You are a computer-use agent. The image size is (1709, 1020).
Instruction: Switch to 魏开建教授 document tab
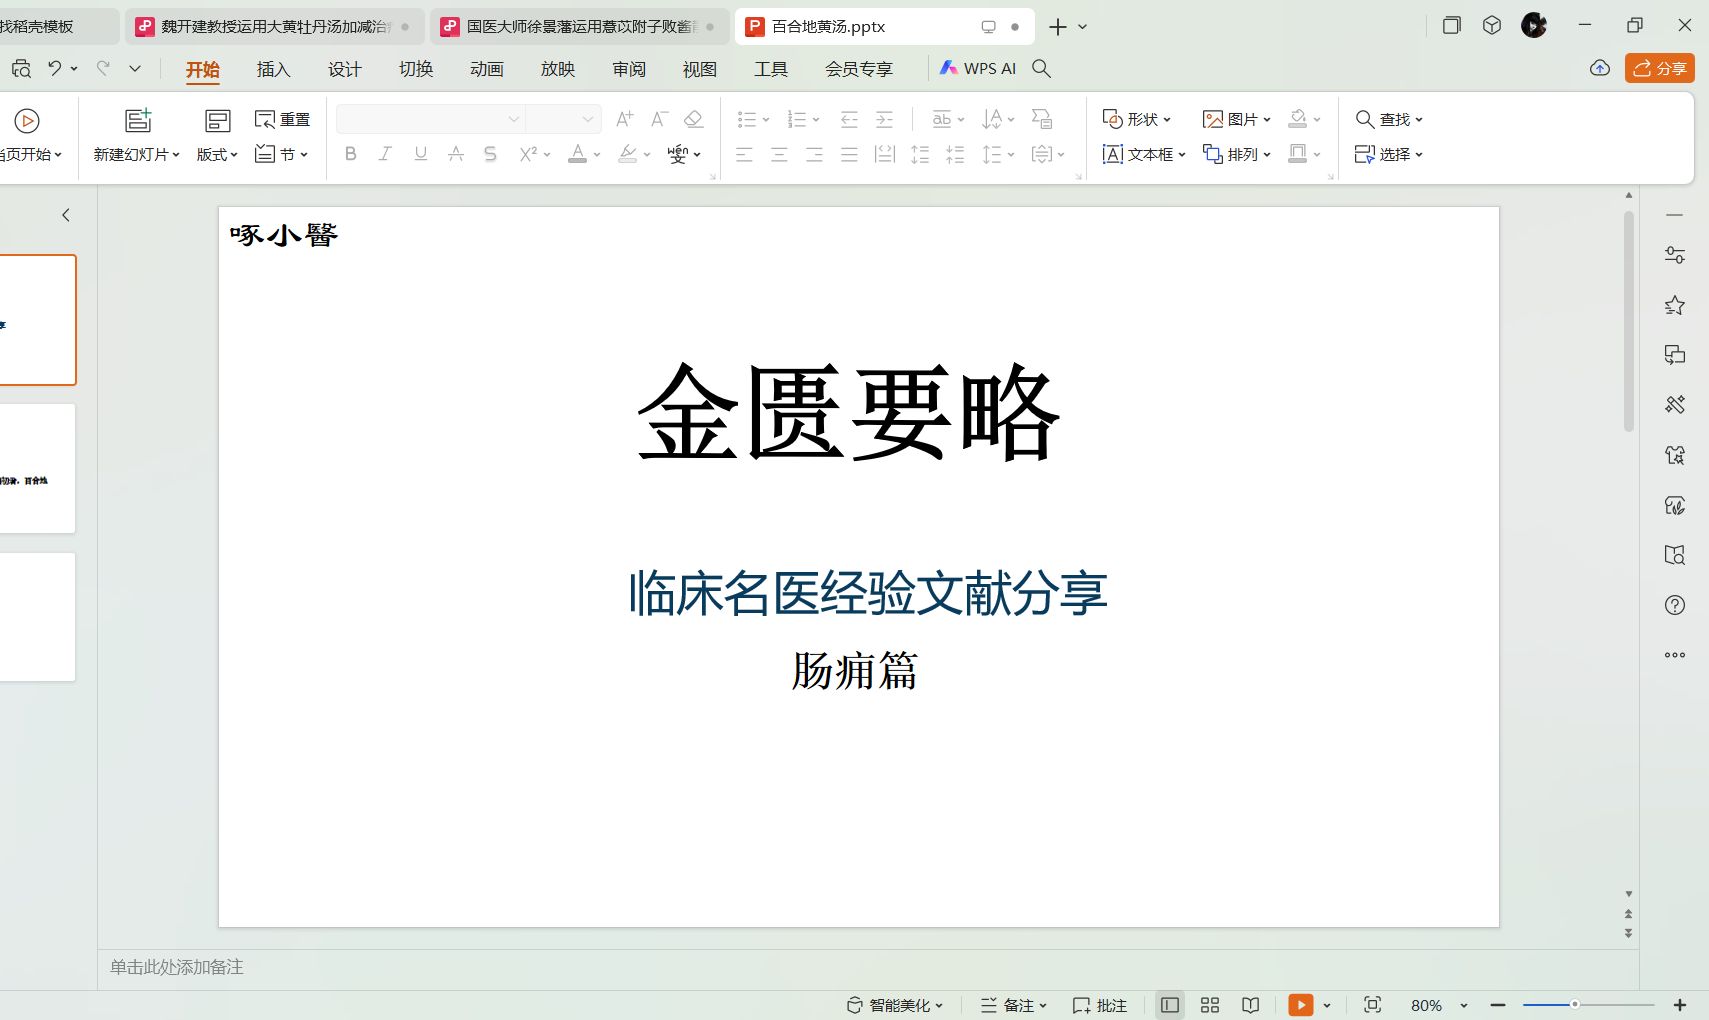(x=274, y=27)
